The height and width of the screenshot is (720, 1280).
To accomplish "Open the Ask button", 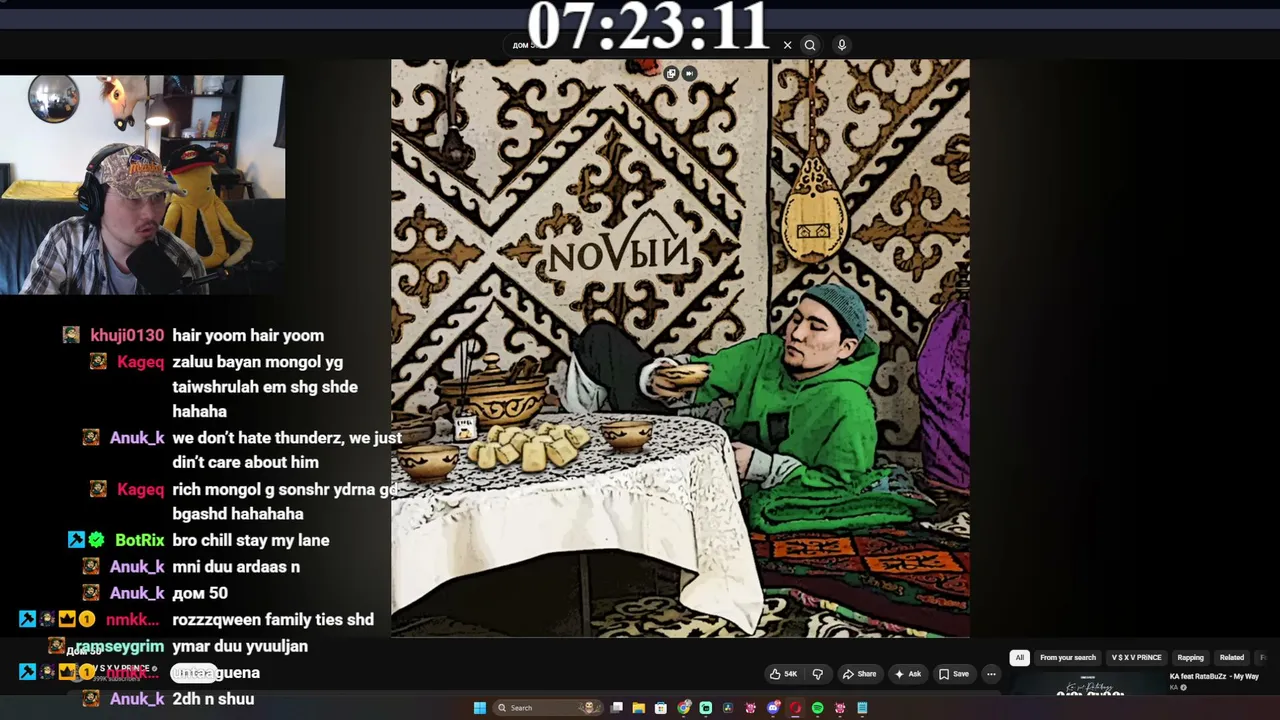I will click(x=908, y=674).
